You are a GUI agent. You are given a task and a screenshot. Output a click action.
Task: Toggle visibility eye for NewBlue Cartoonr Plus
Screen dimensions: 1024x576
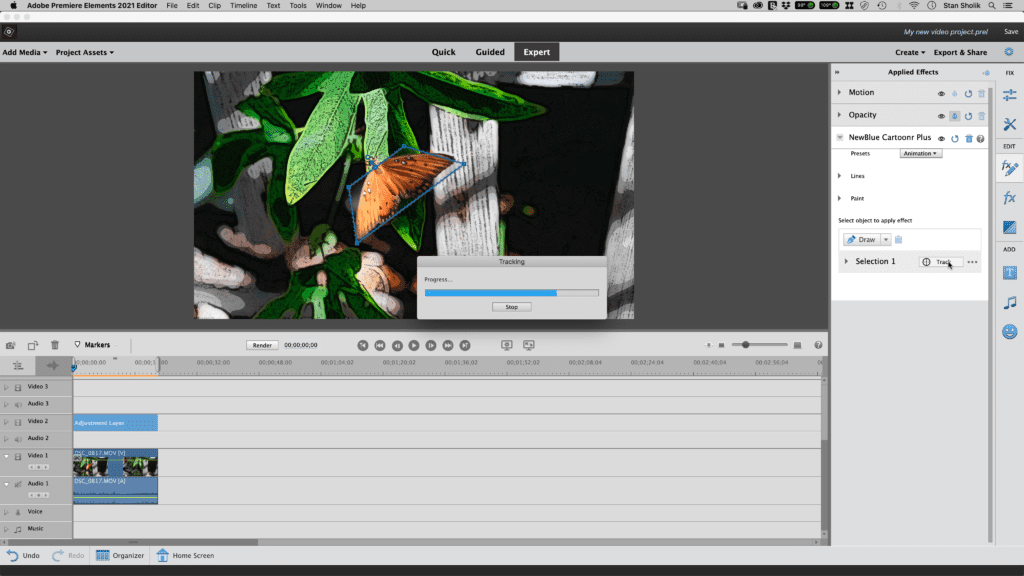pos(941,138)
